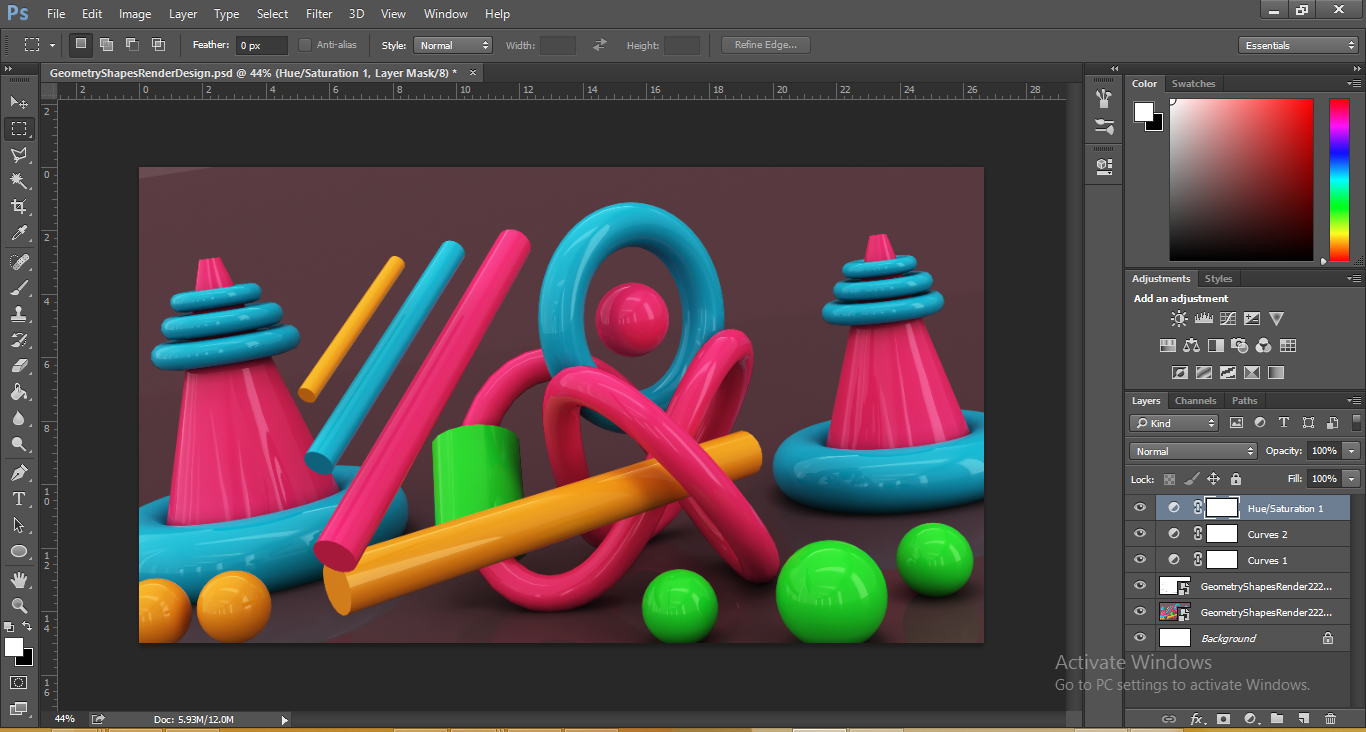Image resolution: width=1366 pixels, height=732 pixels.
Task: Open the Style dropdown set to Normal
Action: tap(452, 45)
